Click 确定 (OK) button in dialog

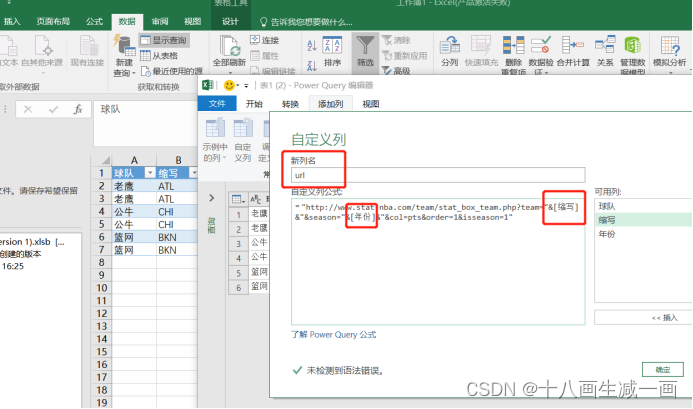pyautogui.click(x=663, y=370)
